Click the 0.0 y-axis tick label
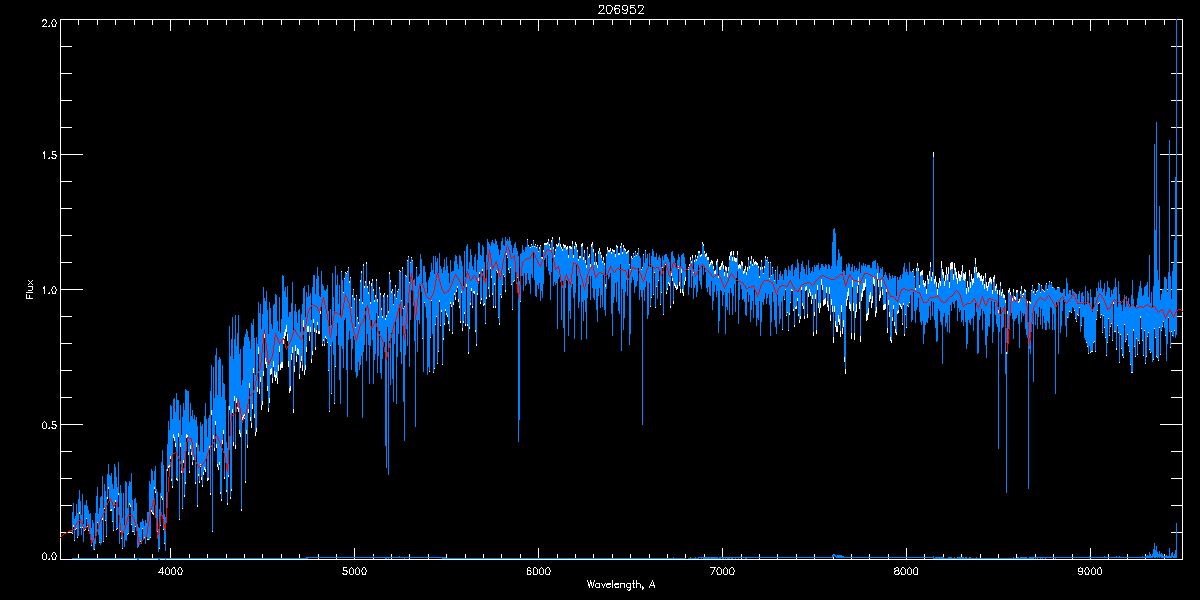Screen dimensions: 1200x600 pos(48,557)
